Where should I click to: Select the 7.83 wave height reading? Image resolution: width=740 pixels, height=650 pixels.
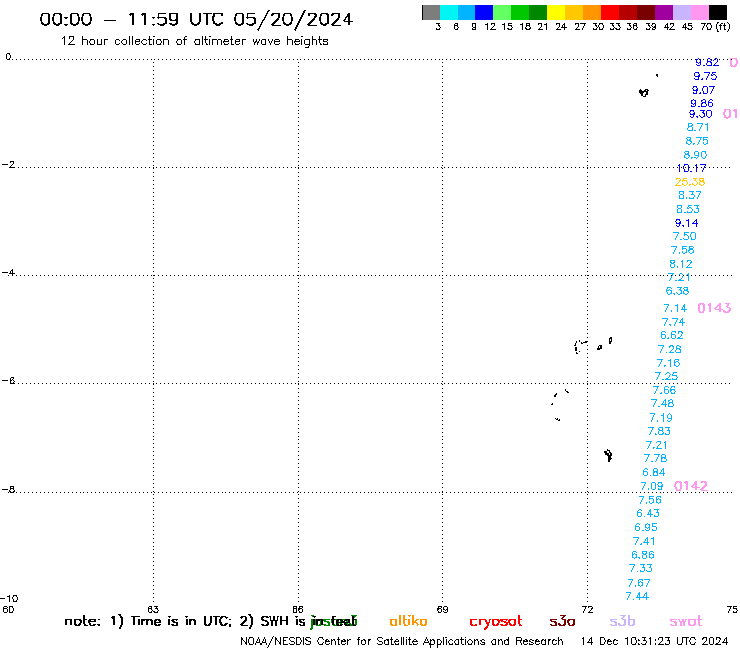[x=659, y=431]
